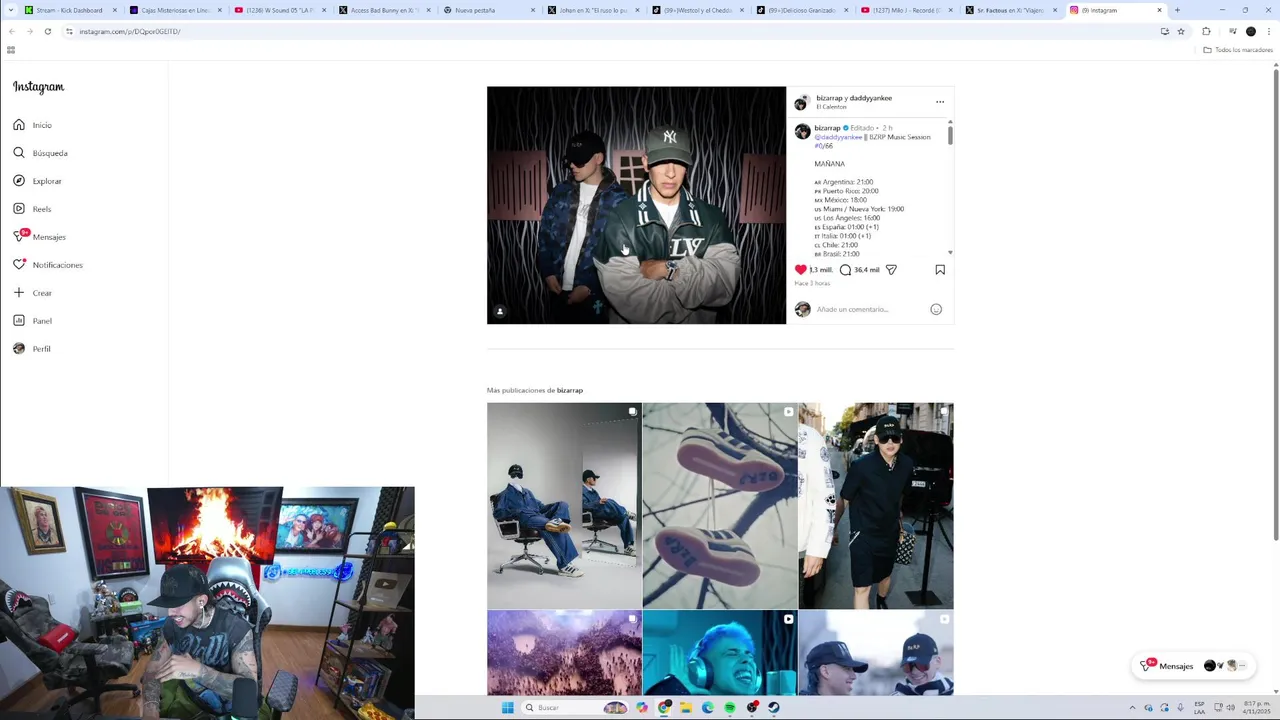Viewport: 1280px width, 720px height.
Task: Open the Chrome three-dot menu
Action: click(x=1268, y=31)
